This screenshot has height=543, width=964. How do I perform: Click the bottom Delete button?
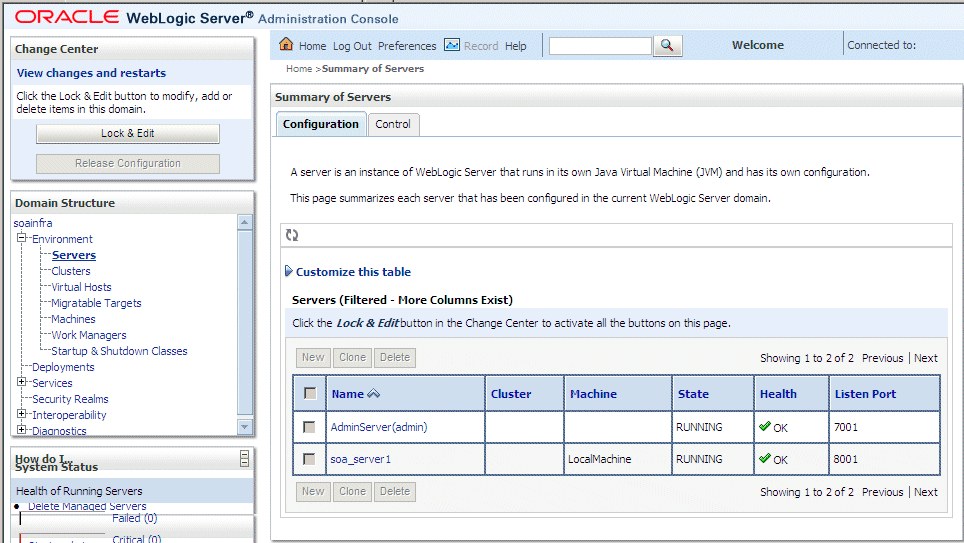[x=395, y=491]
